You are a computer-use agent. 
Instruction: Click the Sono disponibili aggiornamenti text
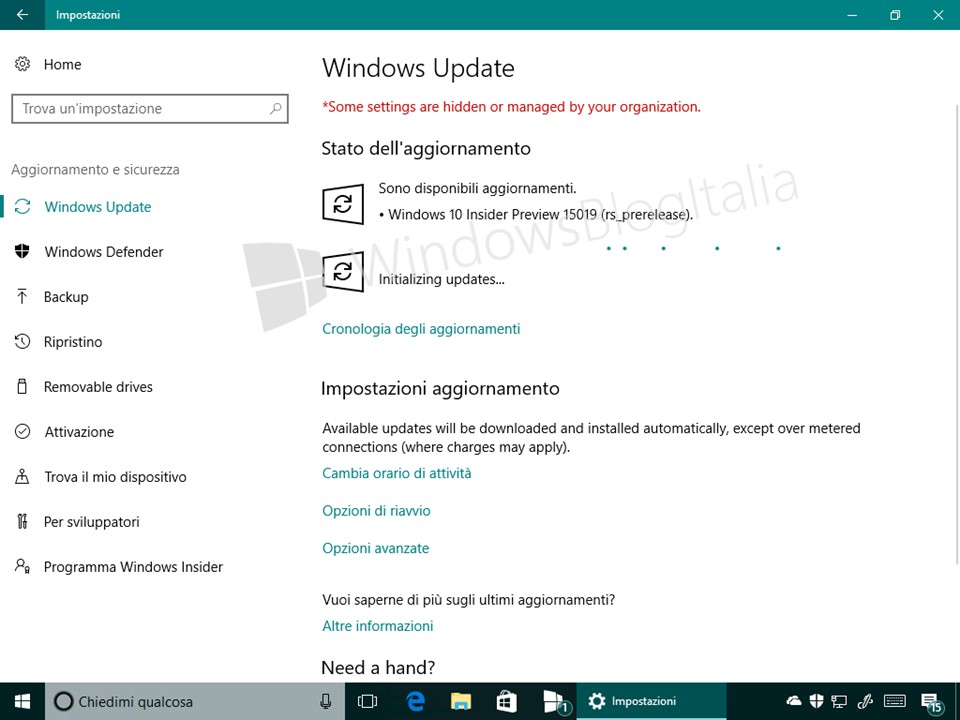478,189
